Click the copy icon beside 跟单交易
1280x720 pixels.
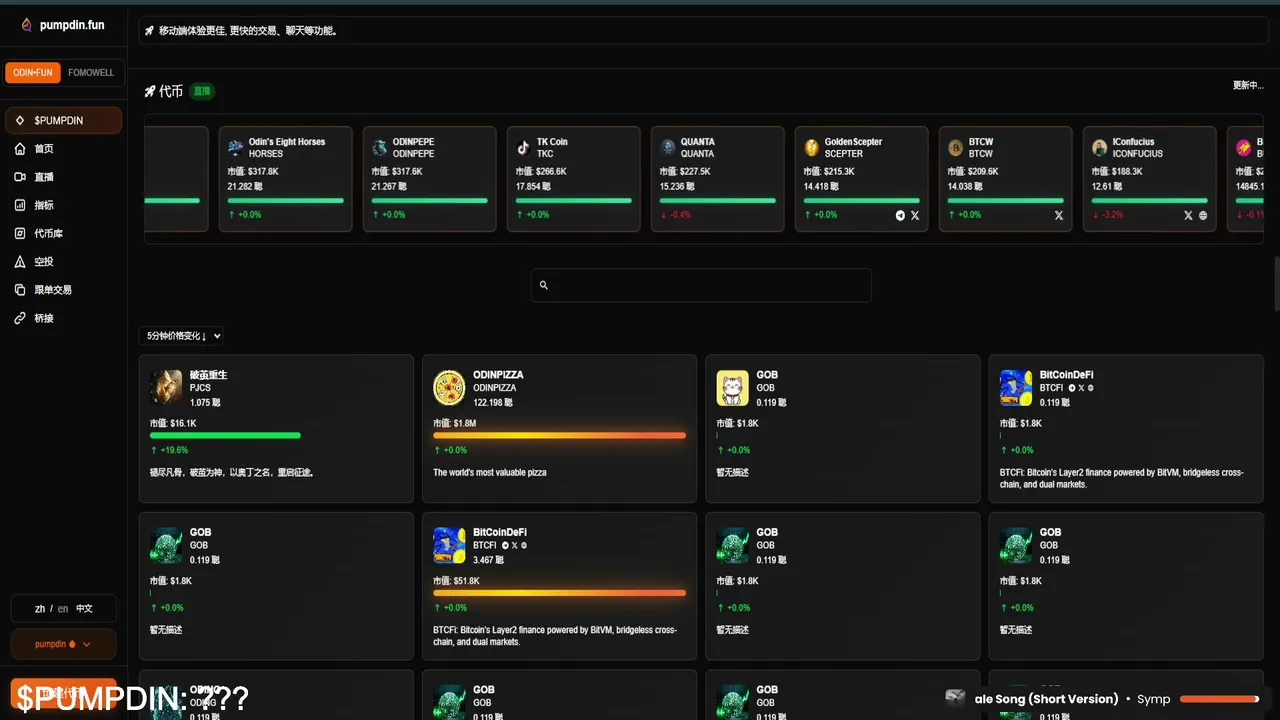tap(20, 290)
